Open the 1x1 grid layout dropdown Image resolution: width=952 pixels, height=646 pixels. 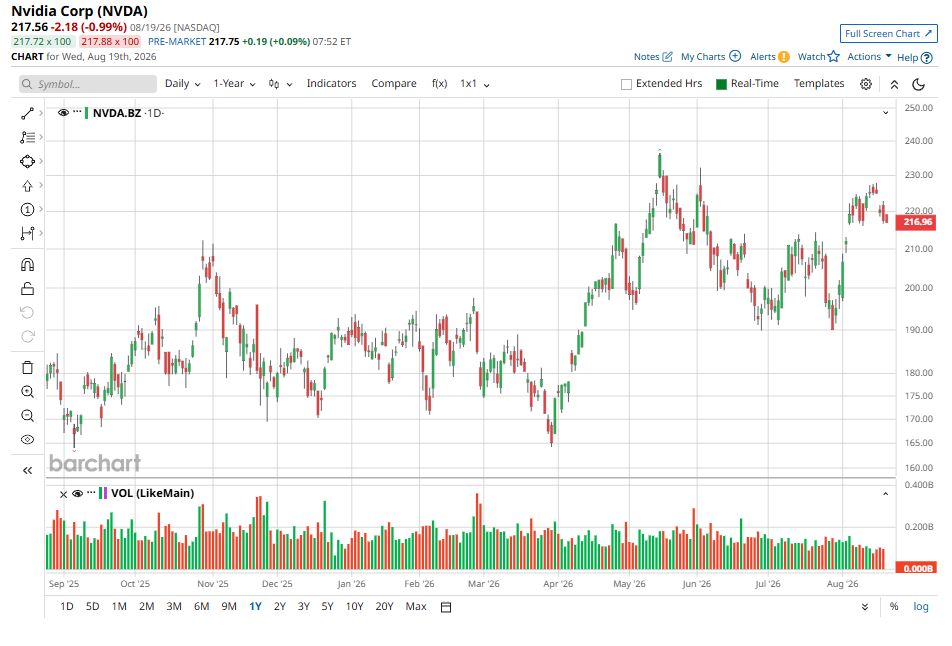click(475, 84)
